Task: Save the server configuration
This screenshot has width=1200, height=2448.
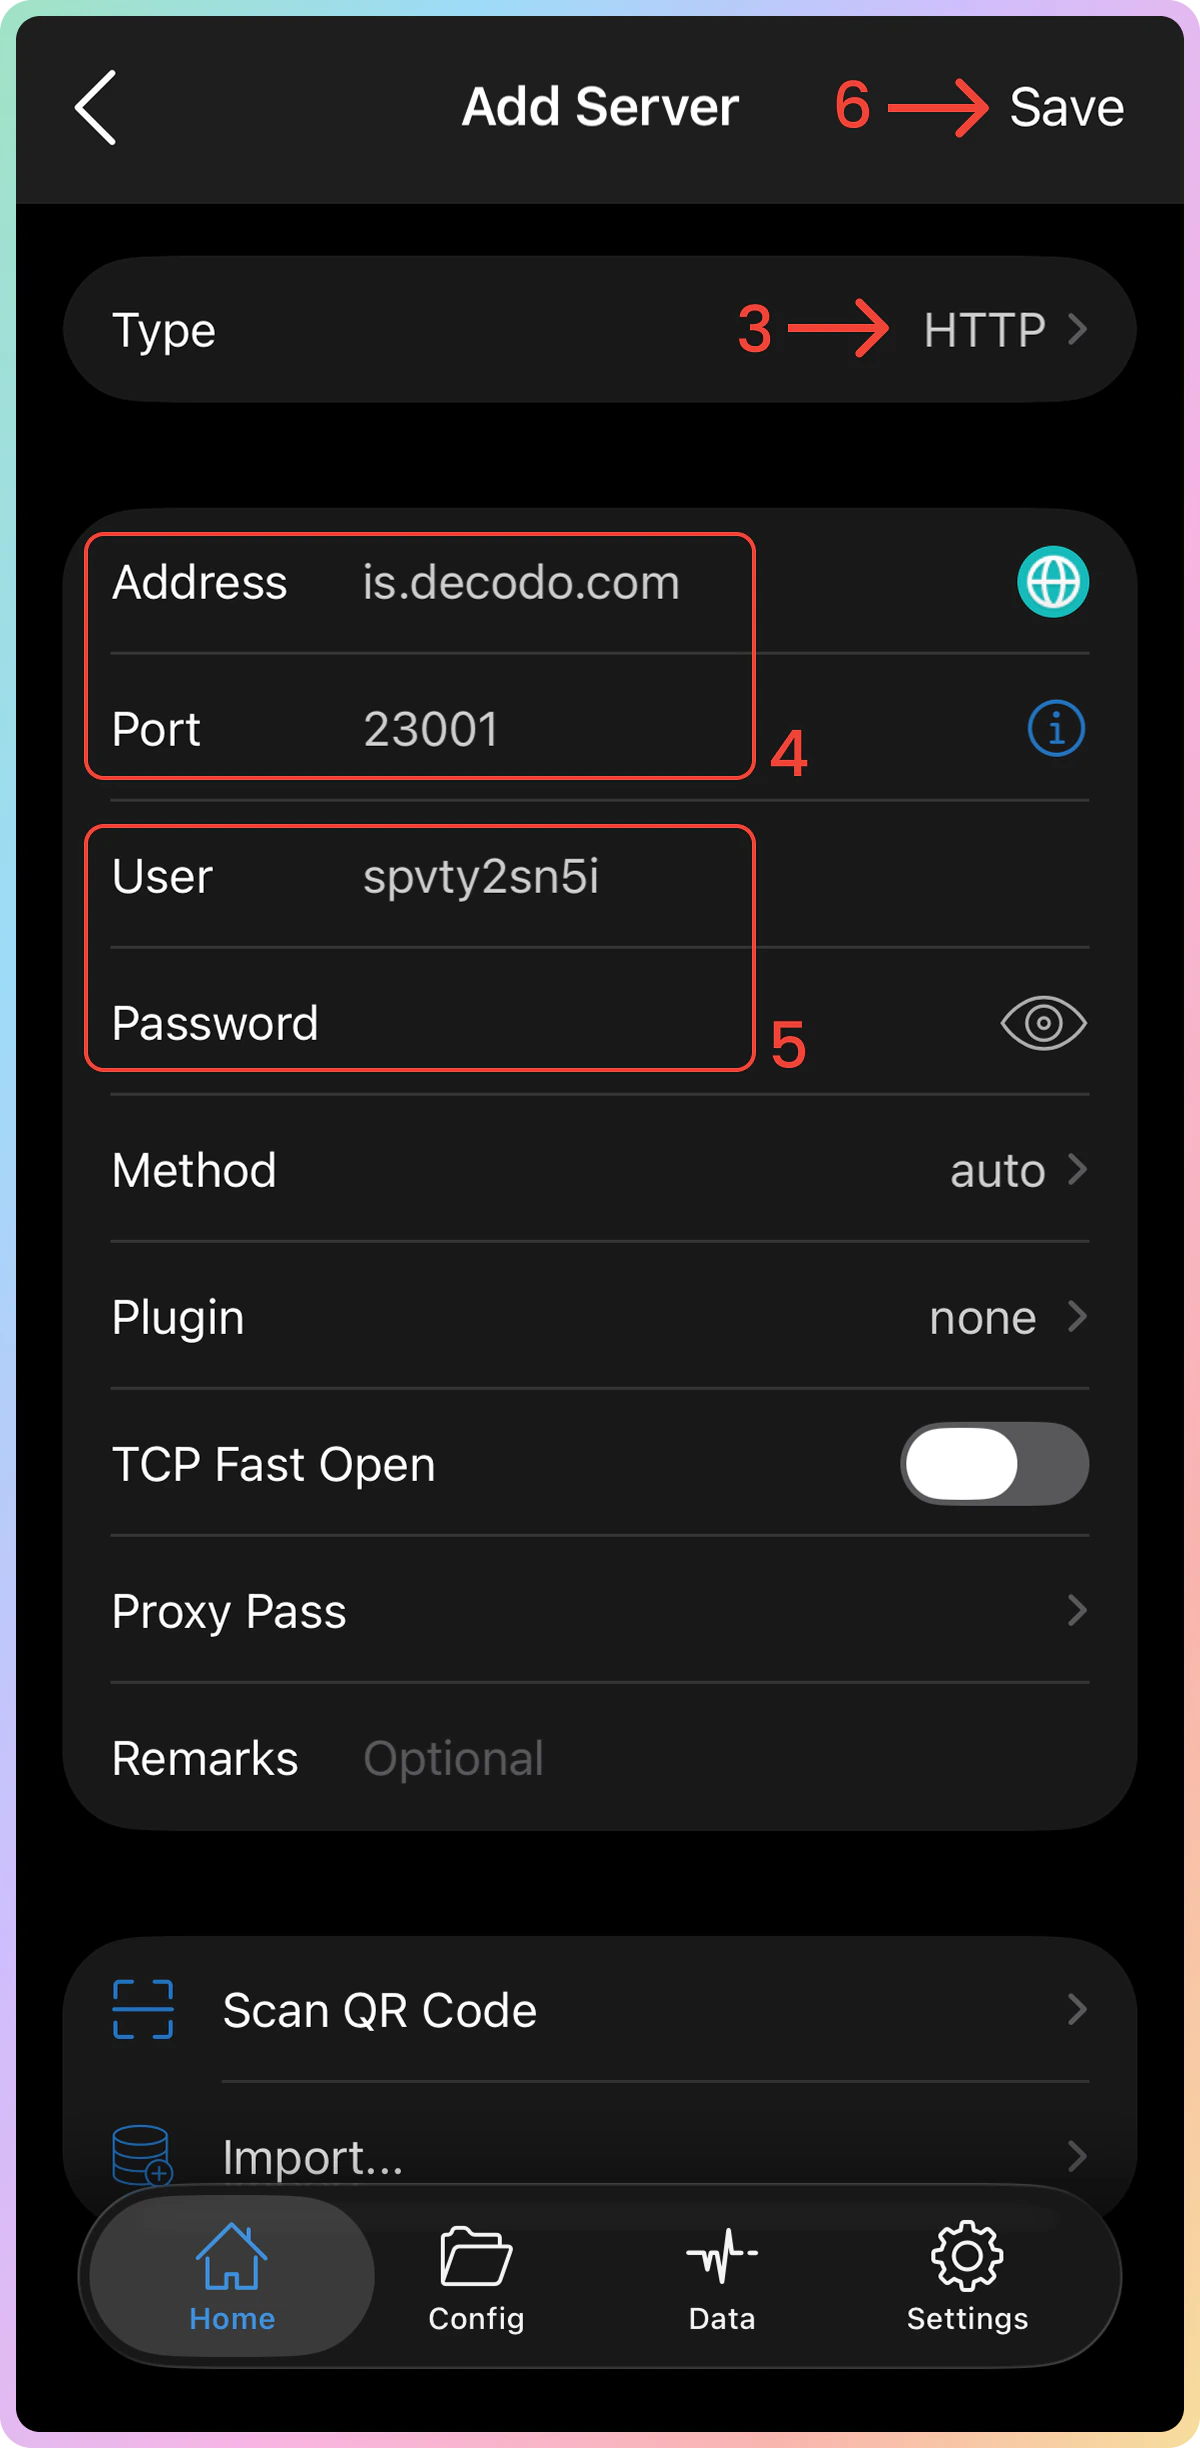Action: click(1066, 107)
